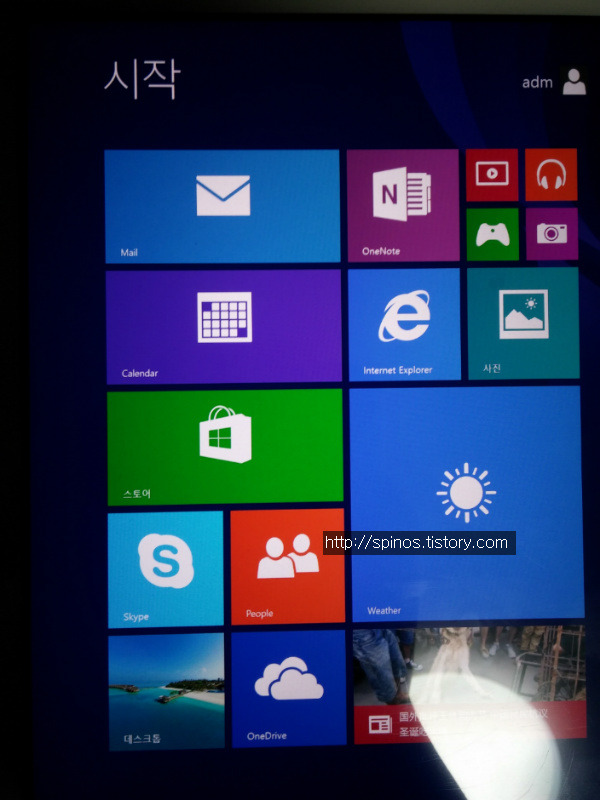Open the Weather tile

467,504
